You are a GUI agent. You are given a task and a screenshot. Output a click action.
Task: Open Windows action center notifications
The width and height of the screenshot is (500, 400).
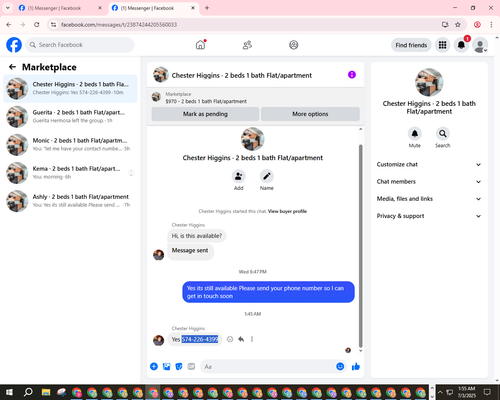(487, 392)
